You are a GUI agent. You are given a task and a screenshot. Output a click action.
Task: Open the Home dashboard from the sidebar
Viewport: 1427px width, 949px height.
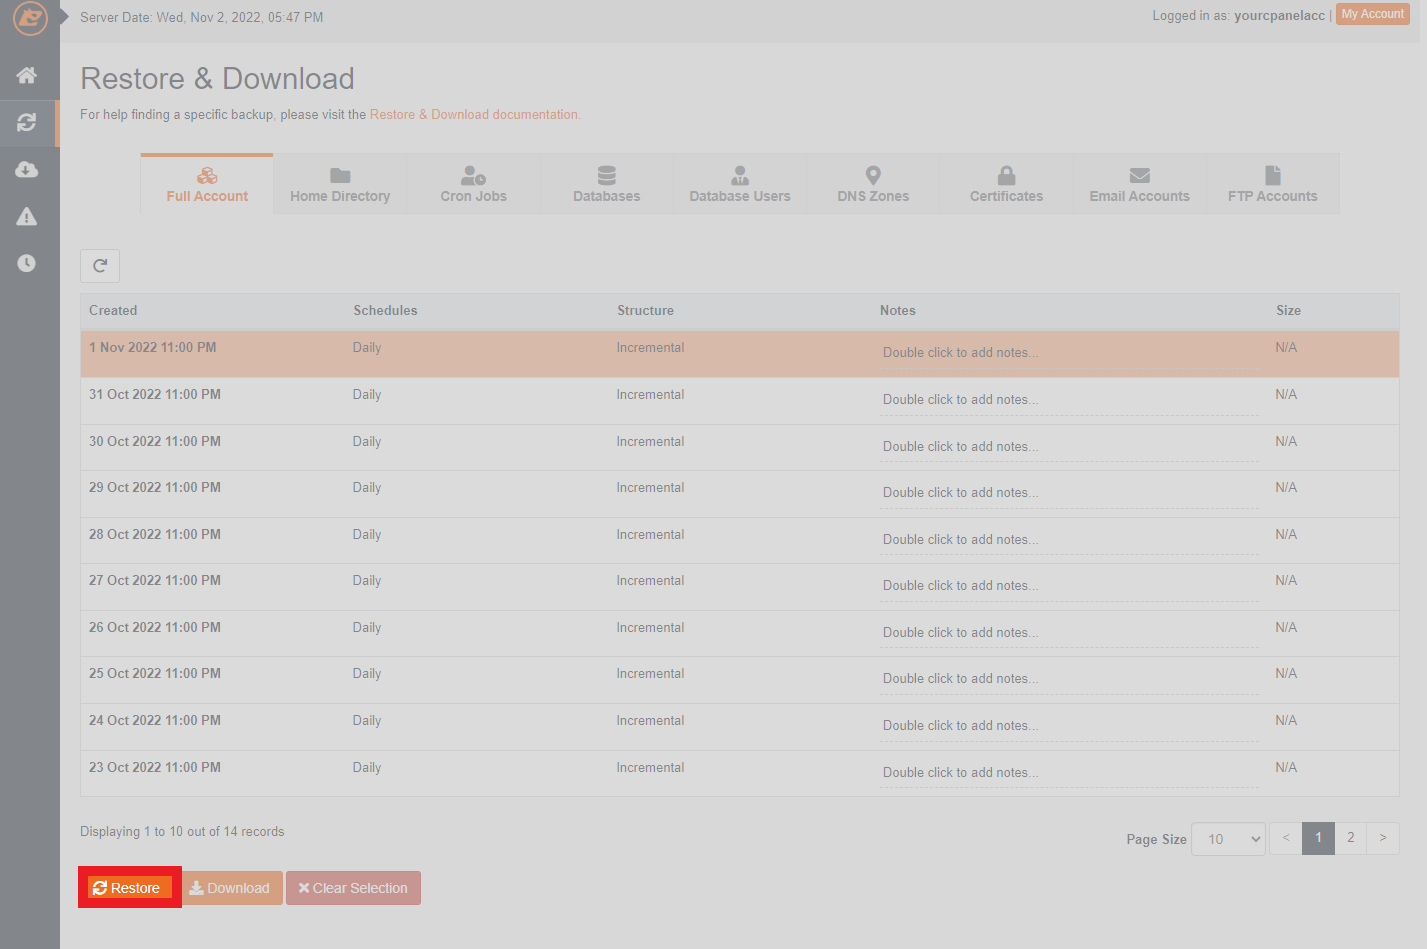click(29, 74)
